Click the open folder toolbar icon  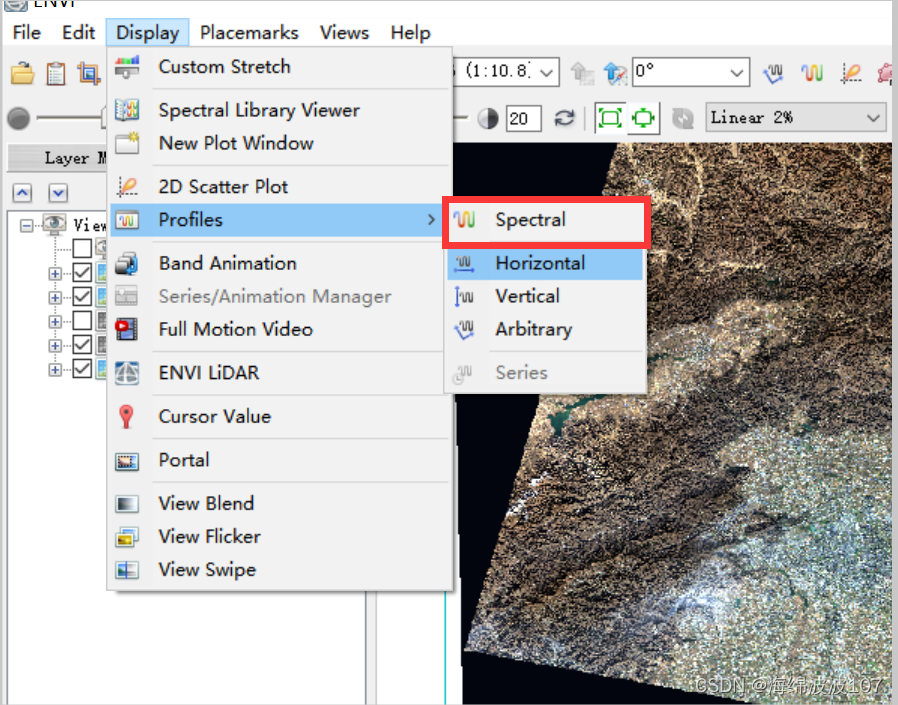click(x=23, y=74)
